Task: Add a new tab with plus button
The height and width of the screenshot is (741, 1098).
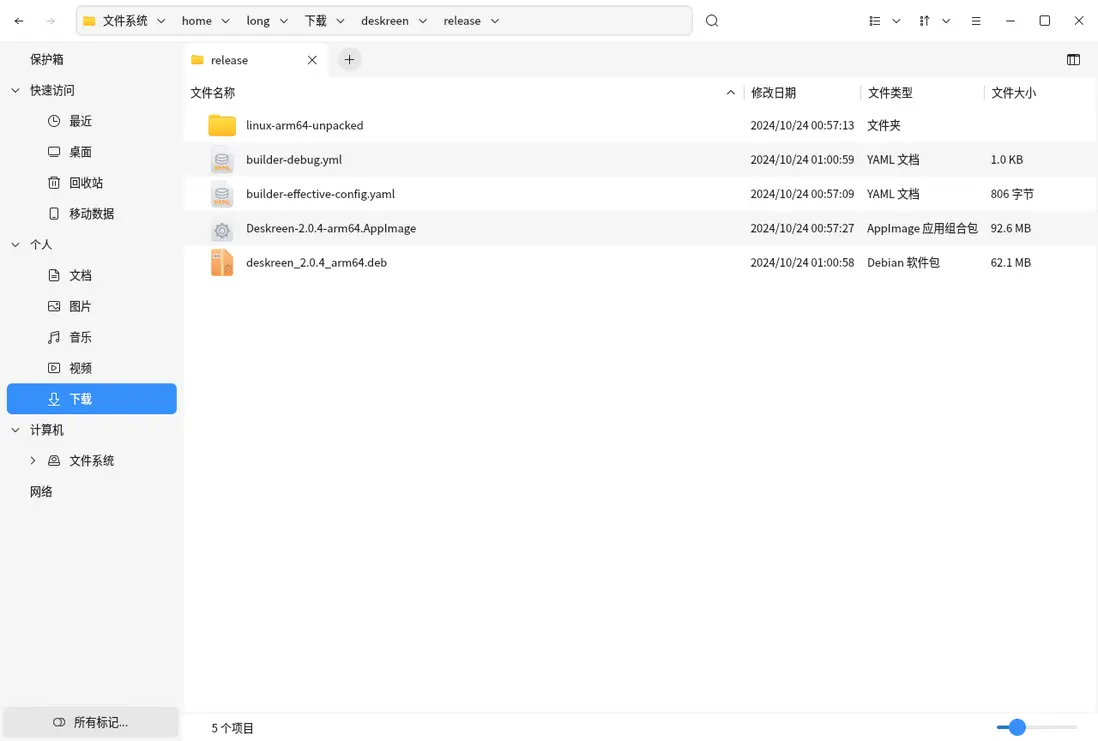Action: (x=349, y=60)
